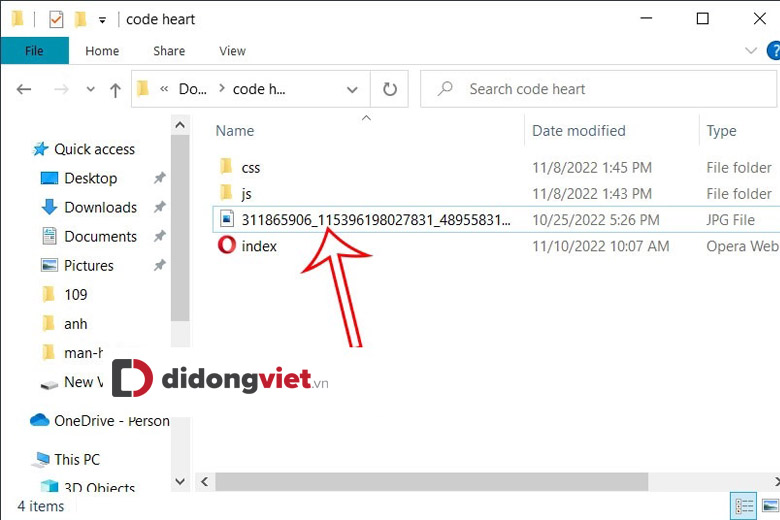Go up one folder level
780x520 pixels.
[x=115, y=90]
